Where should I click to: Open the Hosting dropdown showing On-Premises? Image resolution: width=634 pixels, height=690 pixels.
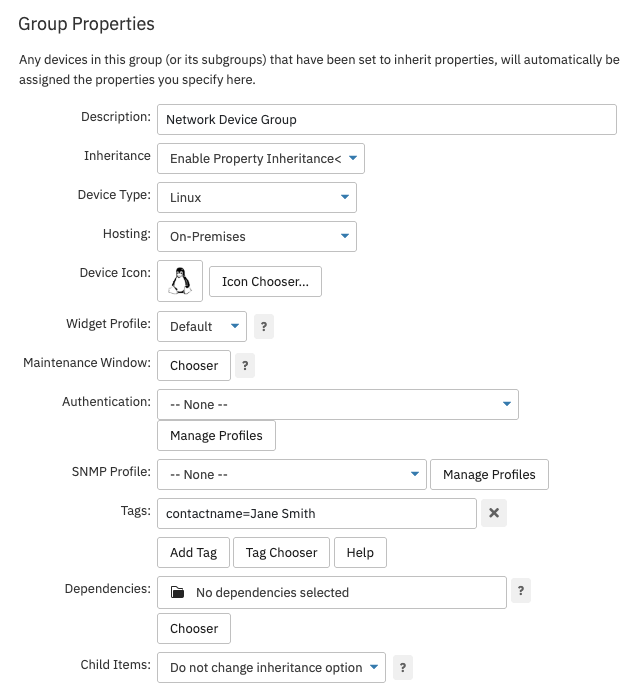(x=257, y=237)
